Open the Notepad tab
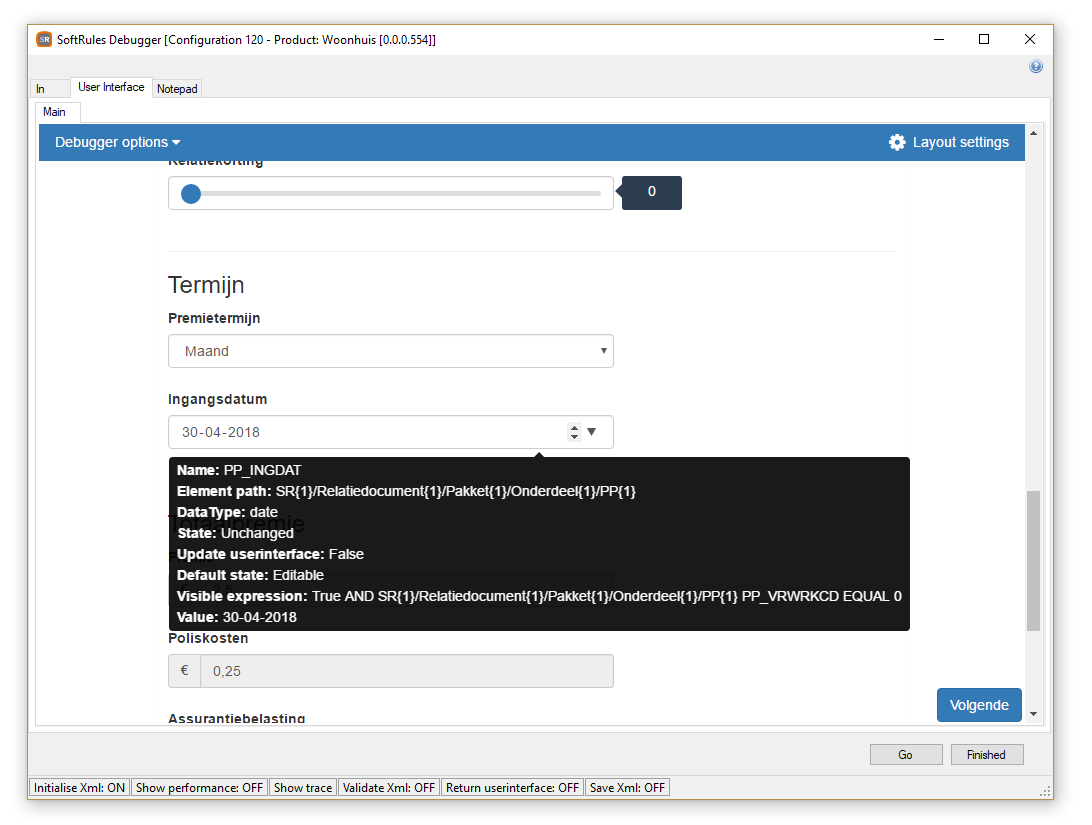The width and height of the screenshot is (1092, 825). 177,89
